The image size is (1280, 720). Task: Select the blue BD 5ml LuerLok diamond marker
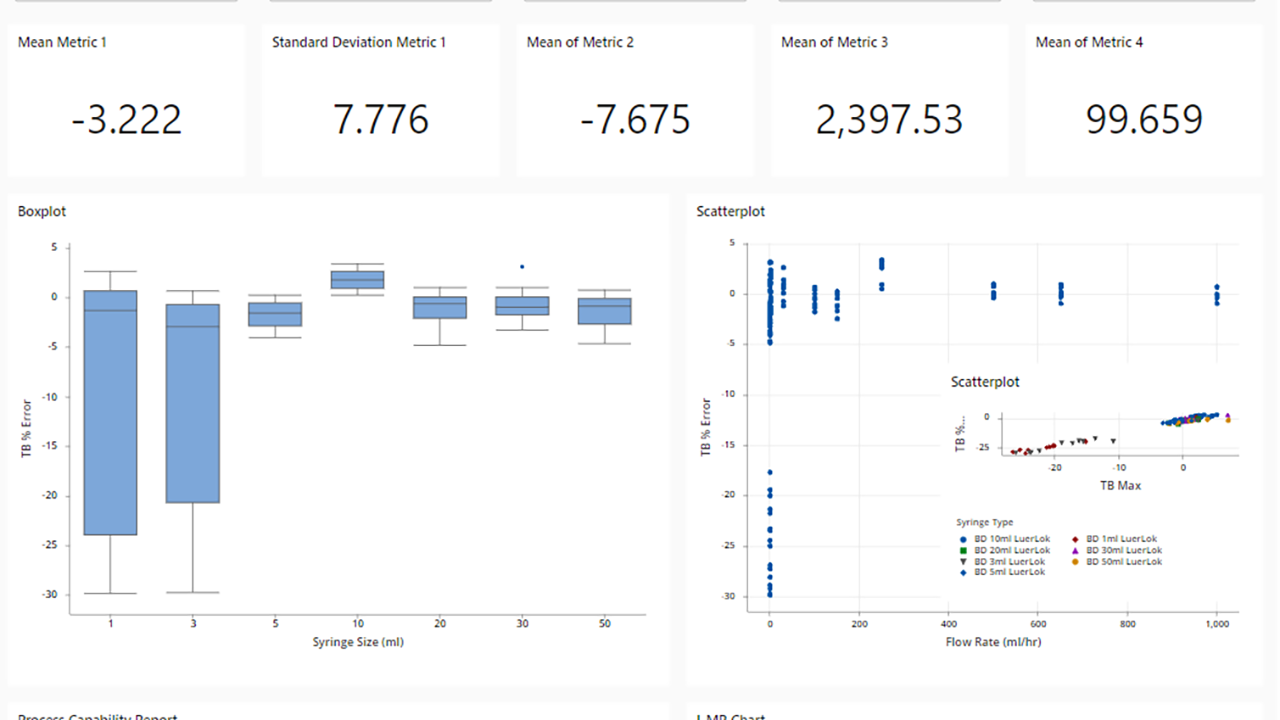(963, 572)
